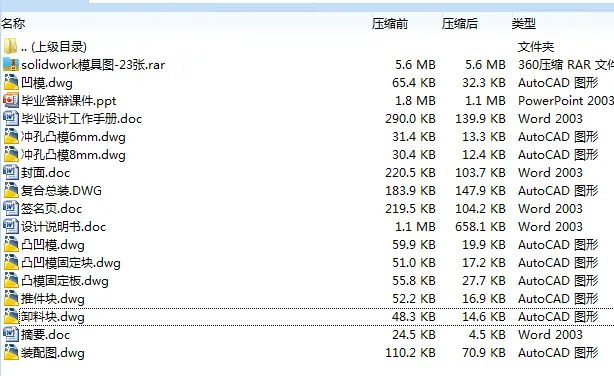Viewport: 614px width, 376px height.
Task: Click the 51.0 KB original size cell
Action: pyautogui.click(x=414, y=263)
